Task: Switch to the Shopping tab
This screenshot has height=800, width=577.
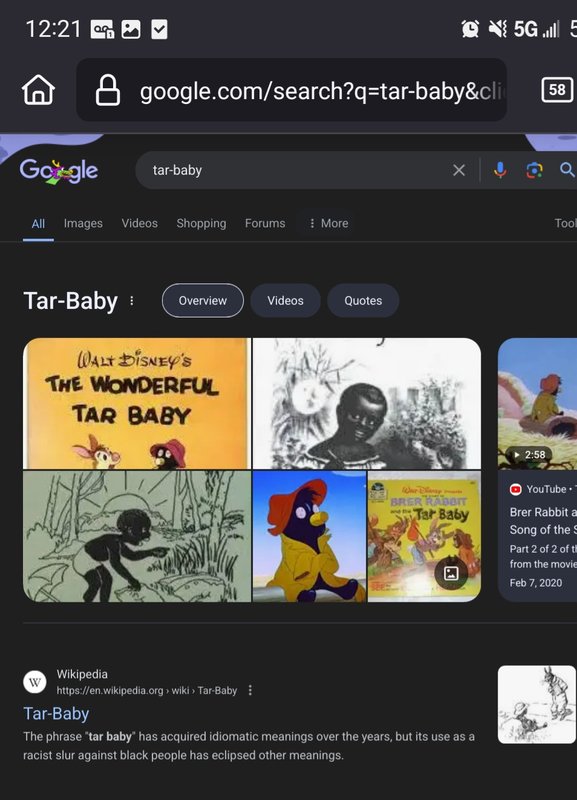Action: [201, 223]
